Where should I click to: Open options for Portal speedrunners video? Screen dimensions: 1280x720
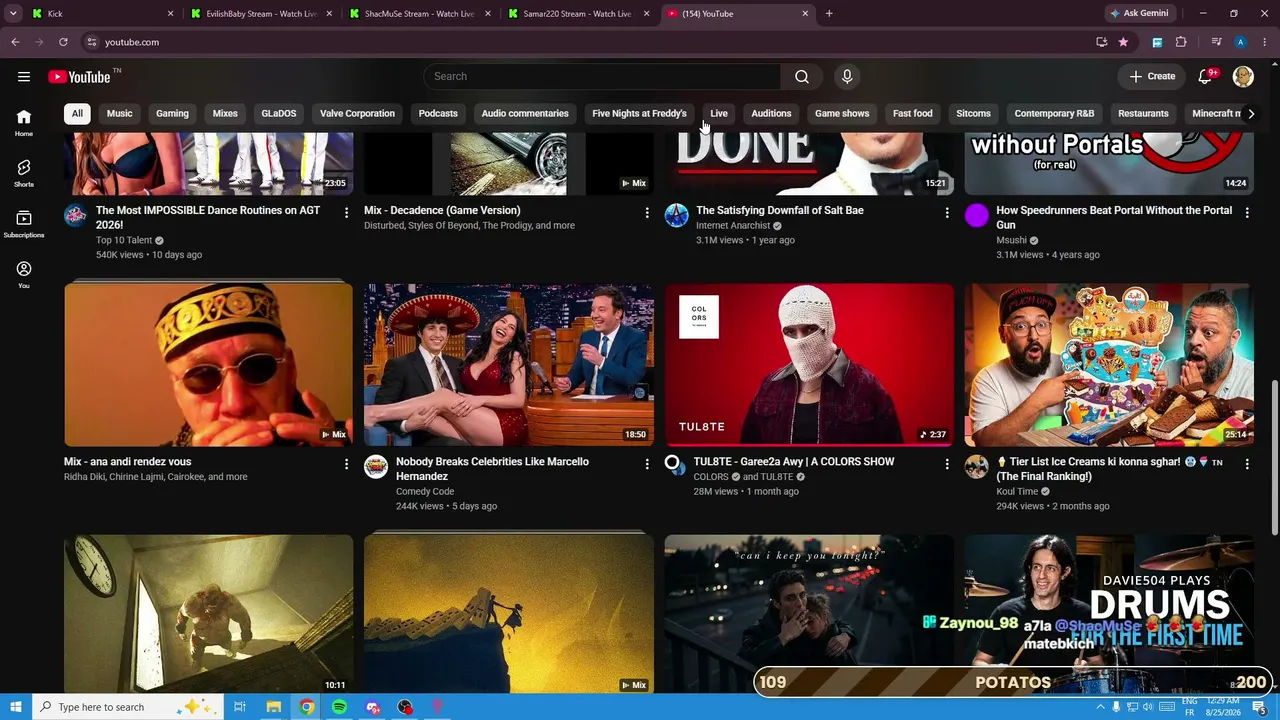pos(1247,212)
